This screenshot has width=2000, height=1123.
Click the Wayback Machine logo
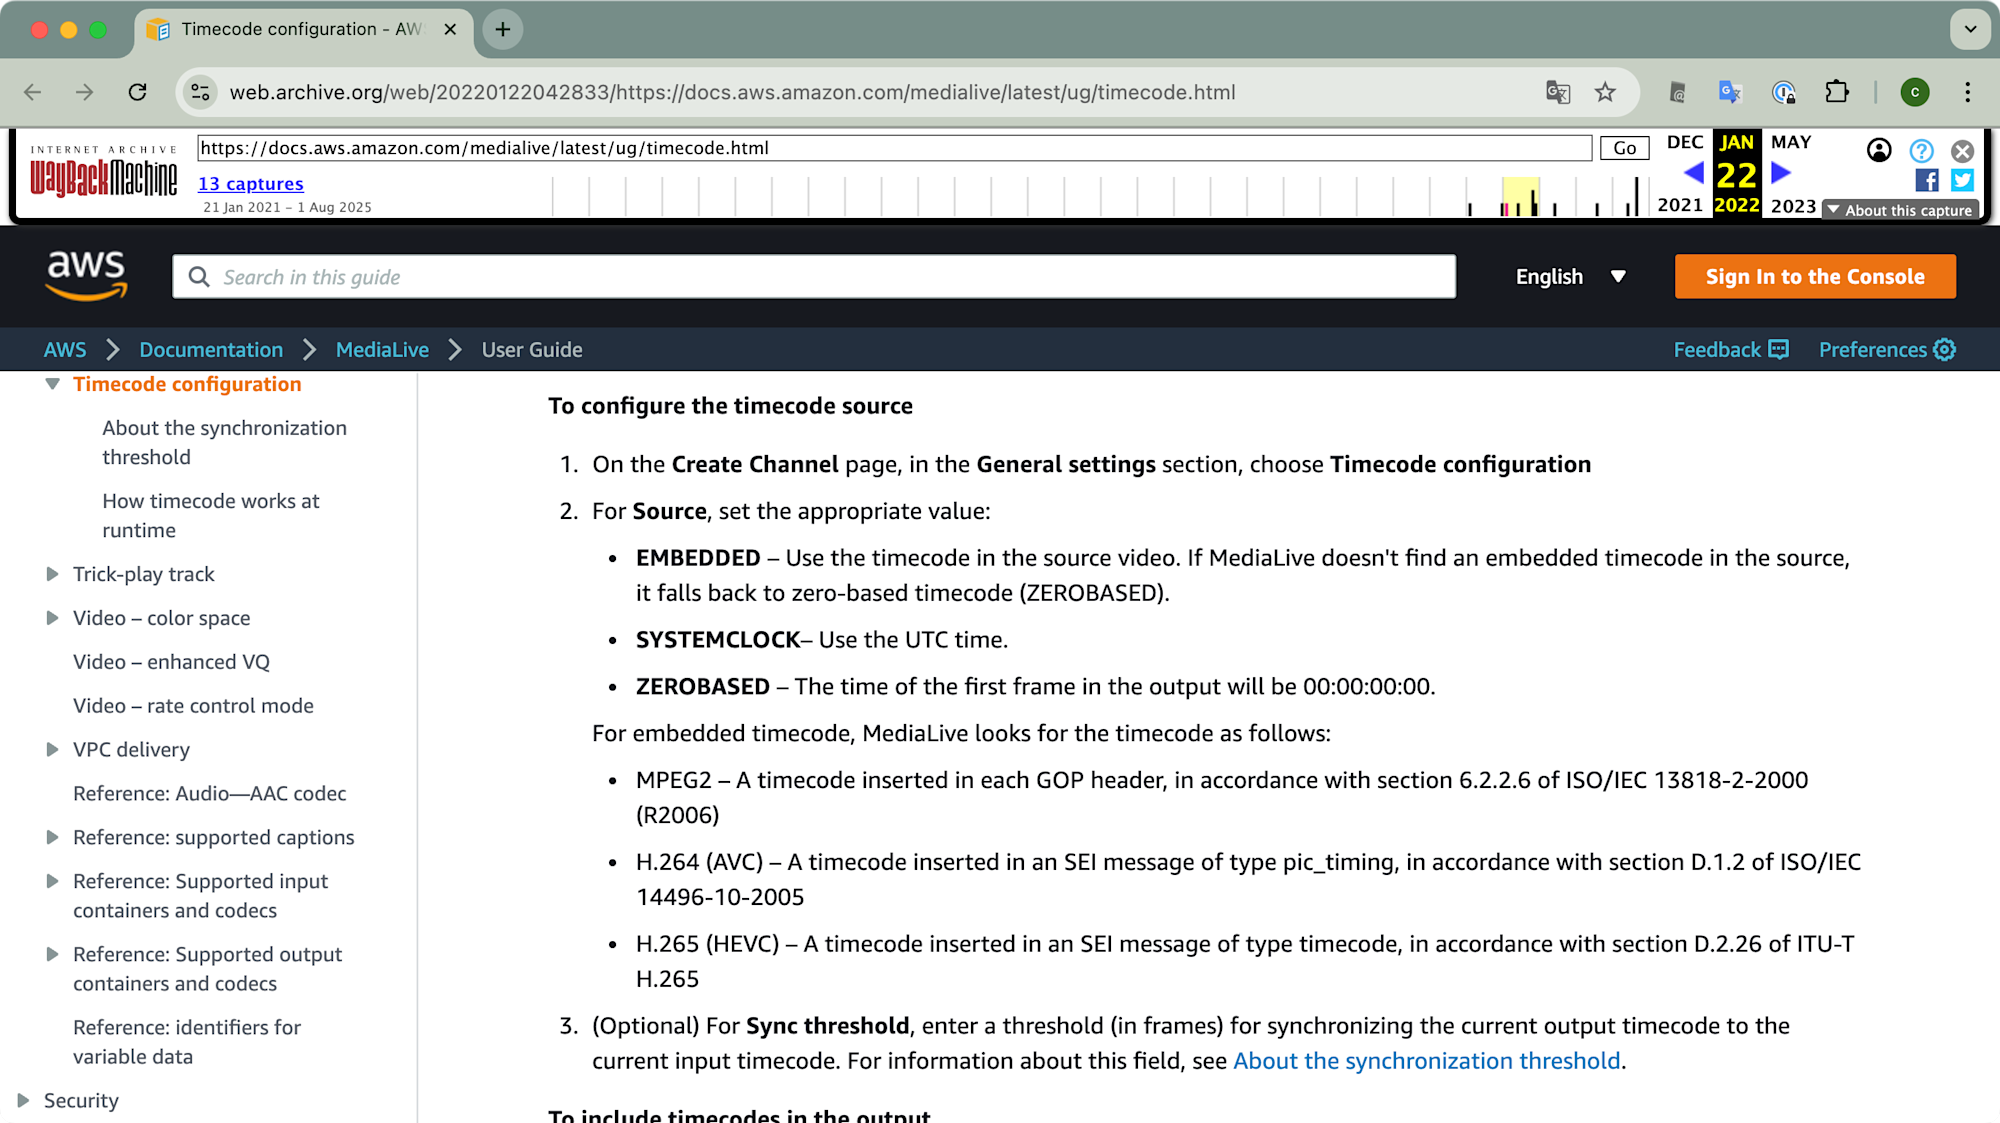[103, 173]
